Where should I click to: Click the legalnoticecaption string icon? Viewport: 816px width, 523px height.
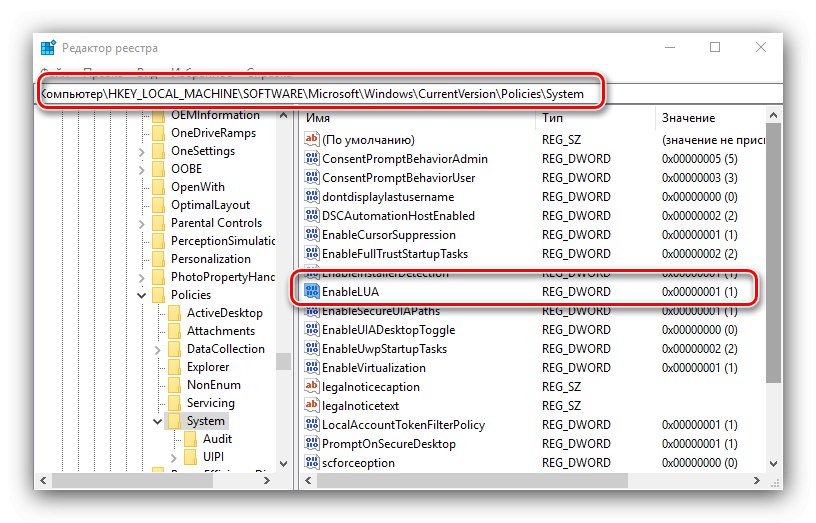(x=312, y=386)
